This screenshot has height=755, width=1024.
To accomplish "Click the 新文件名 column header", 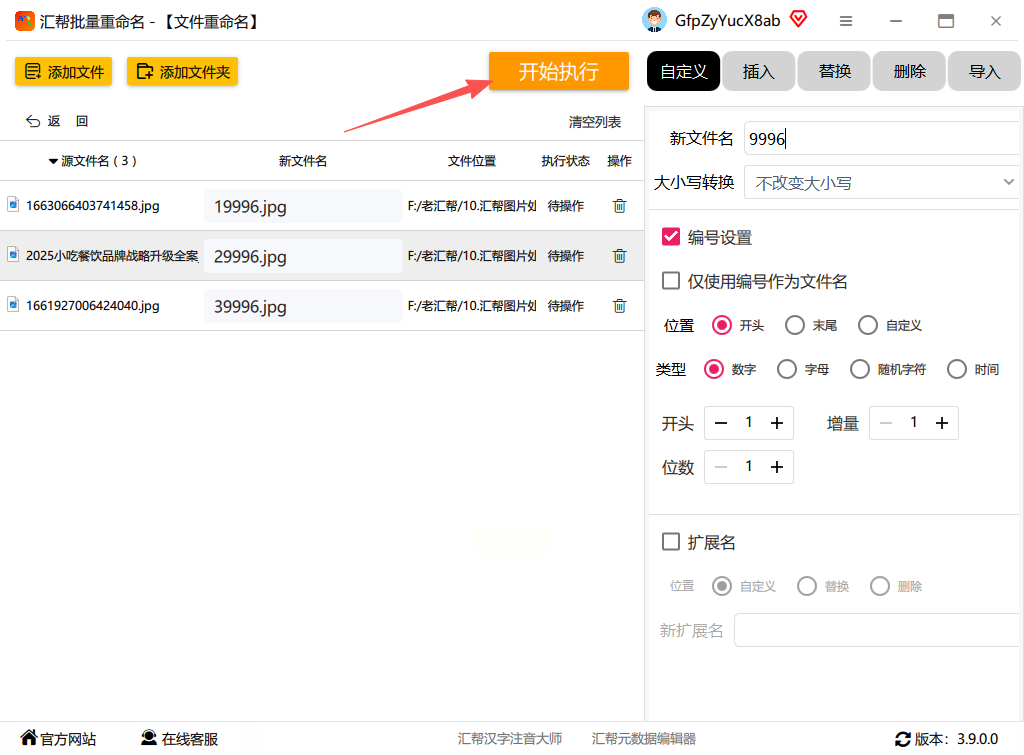I will [302, 161].
